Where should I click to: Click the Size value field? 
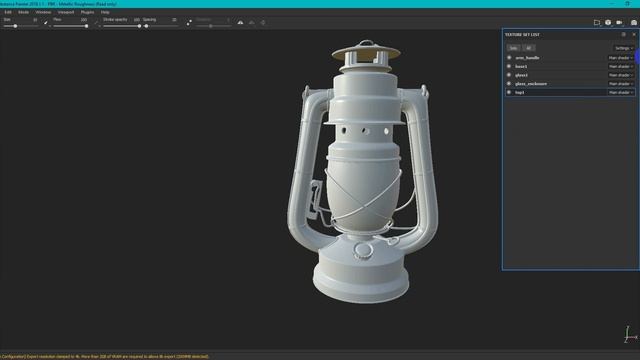pos(35,20)
